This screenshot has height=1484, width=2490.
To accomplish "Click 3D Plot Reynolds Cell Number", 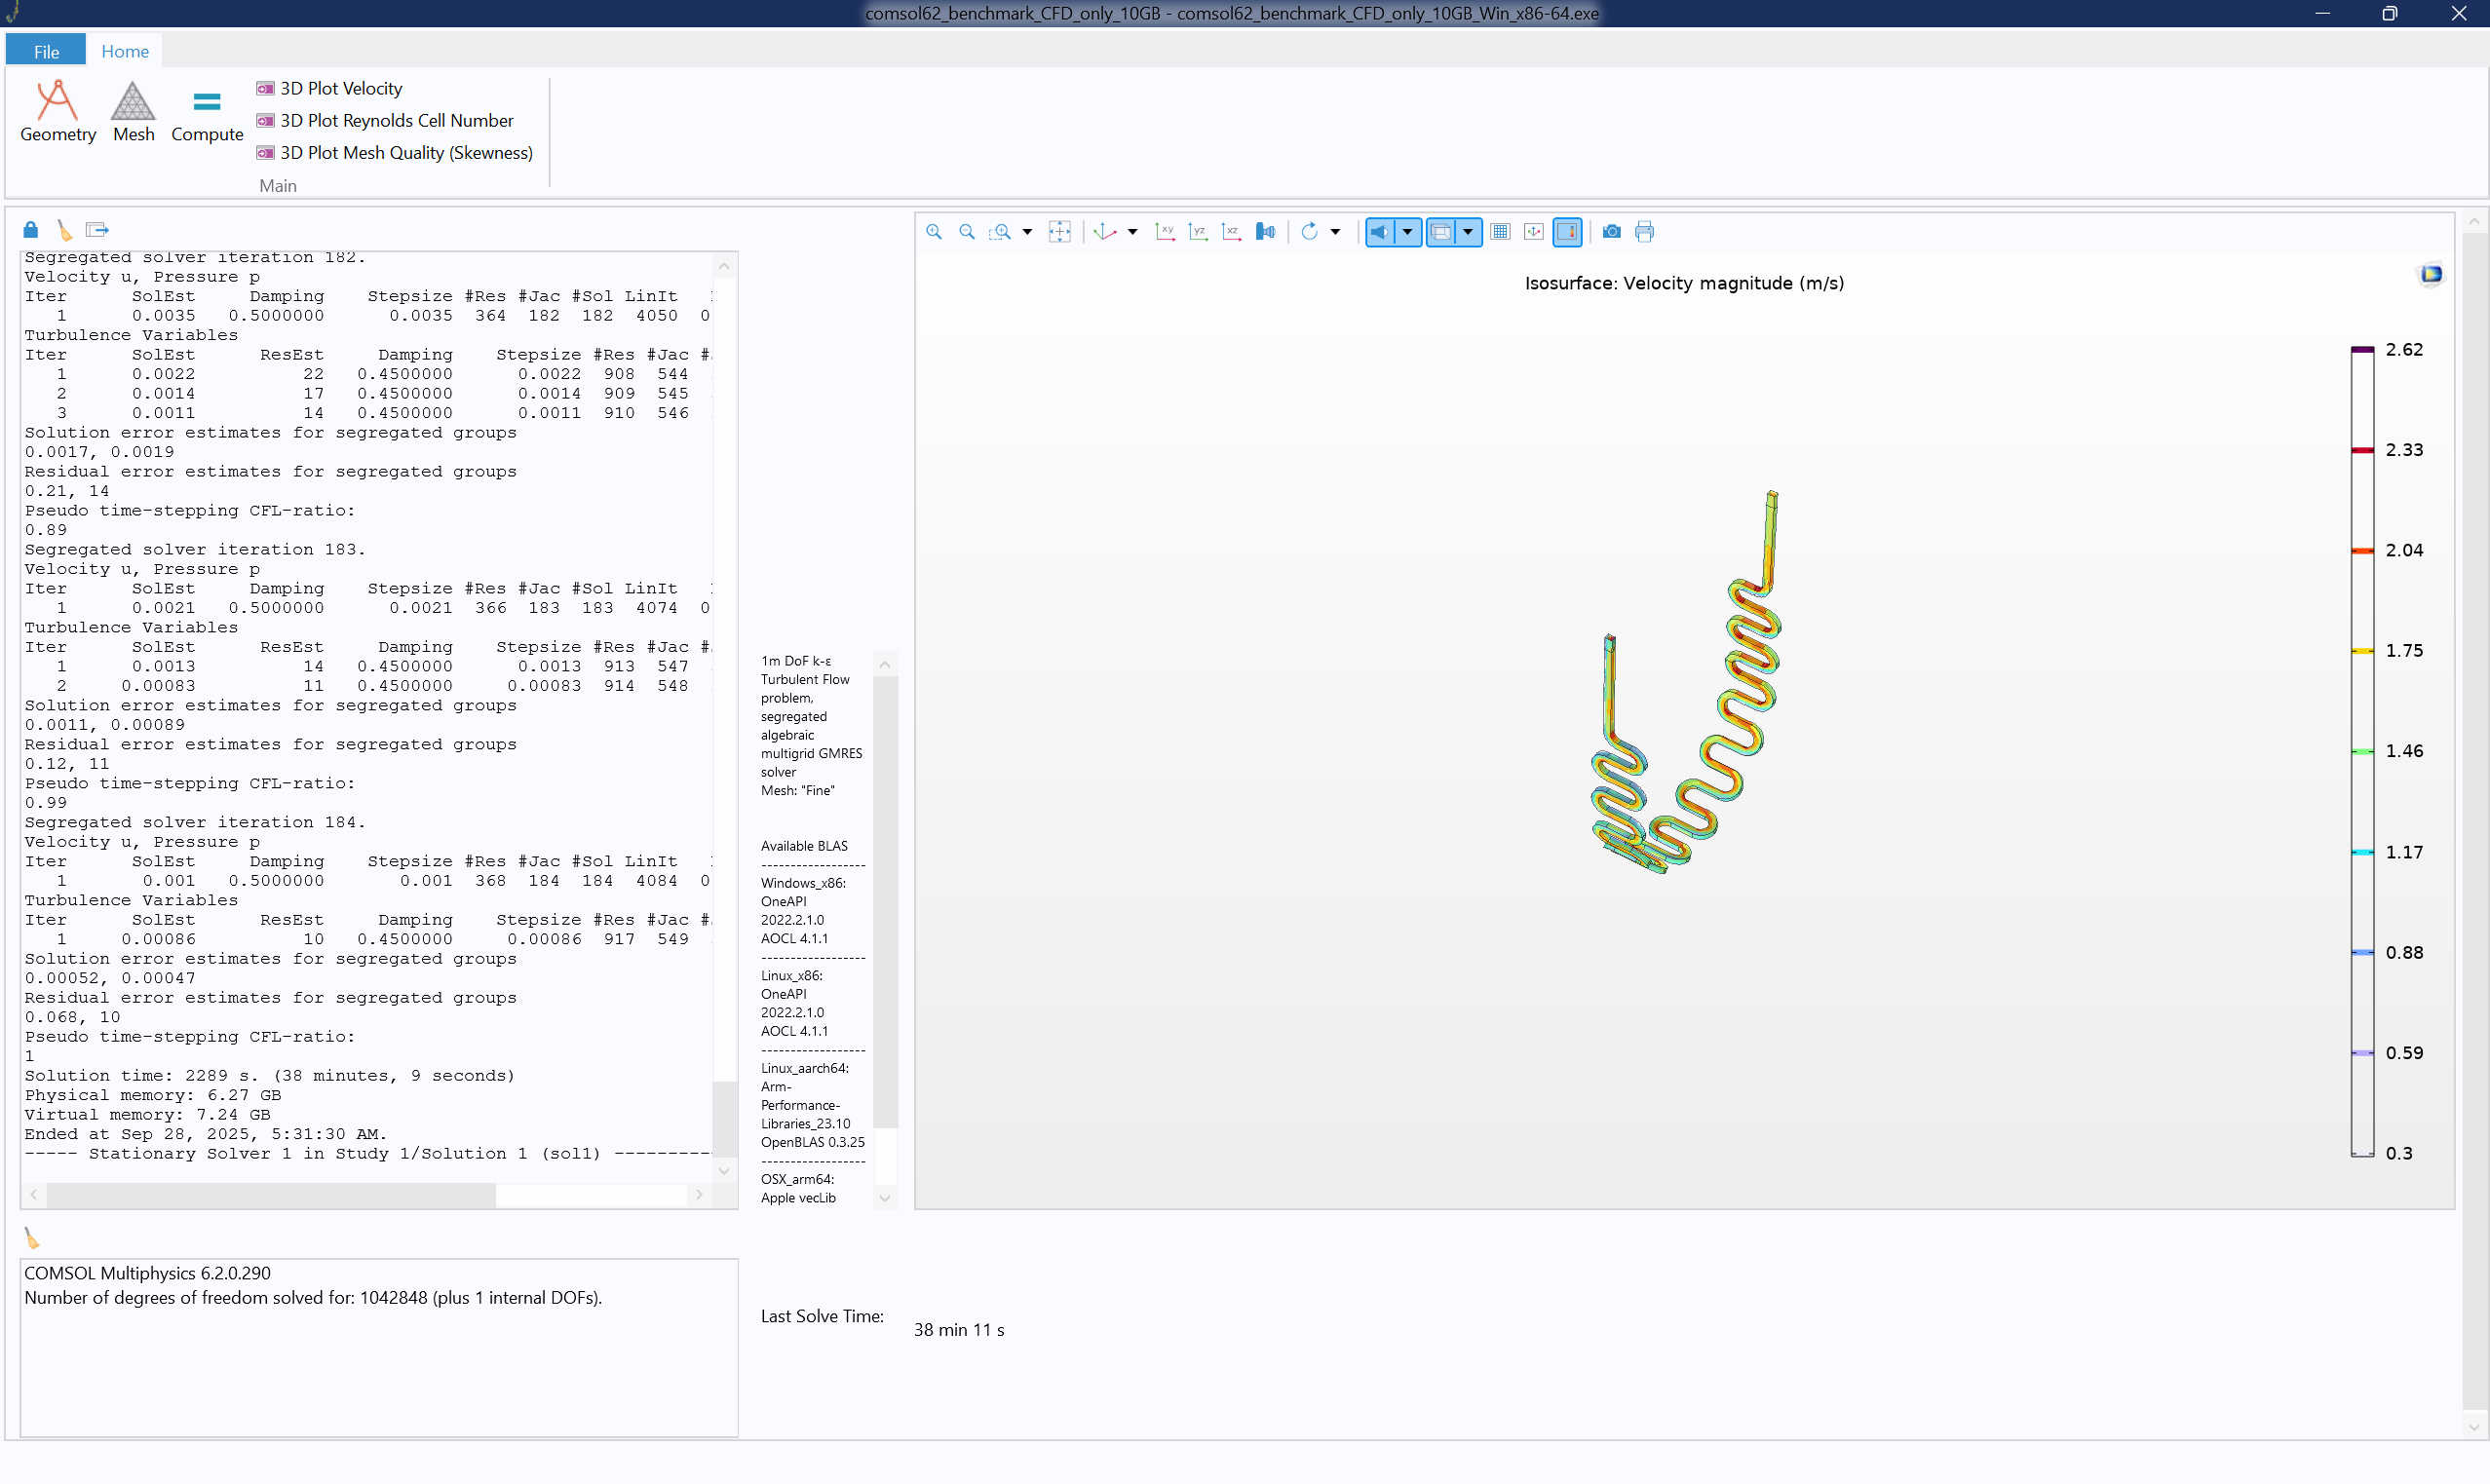I will (x=396, y=120).
